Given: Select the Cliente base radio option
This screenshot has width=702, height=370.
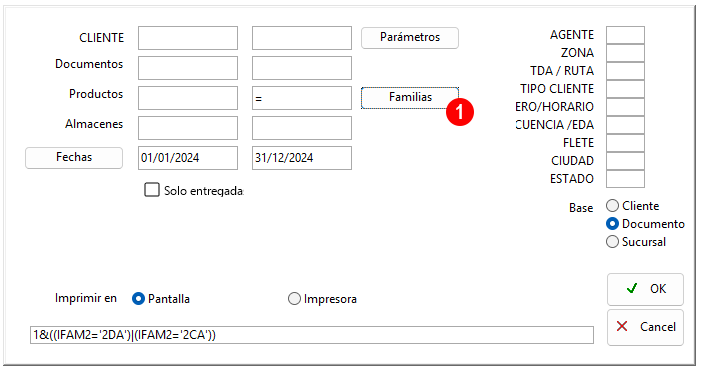Looking at the screenshot, I should click(612, 206).
